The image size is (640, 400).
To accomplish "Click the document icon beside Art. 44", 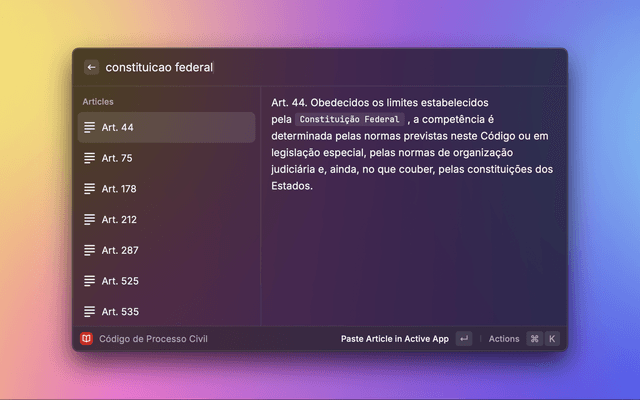I will (x=90, y=128).
